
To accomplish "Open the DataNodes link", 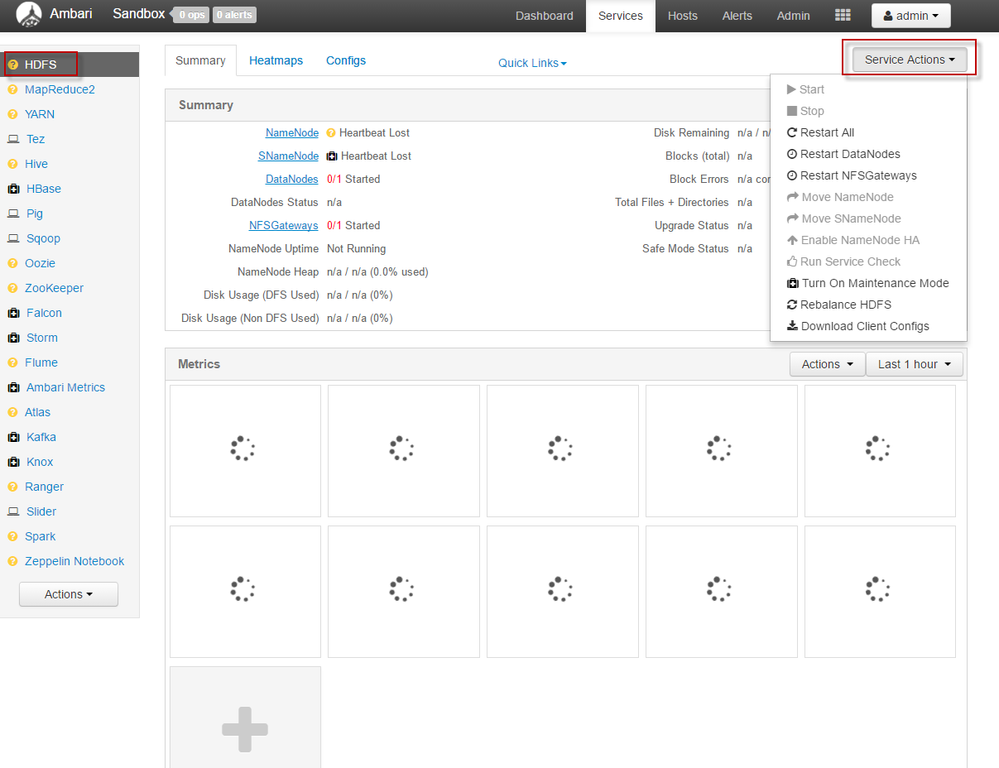I will [292, 179].
